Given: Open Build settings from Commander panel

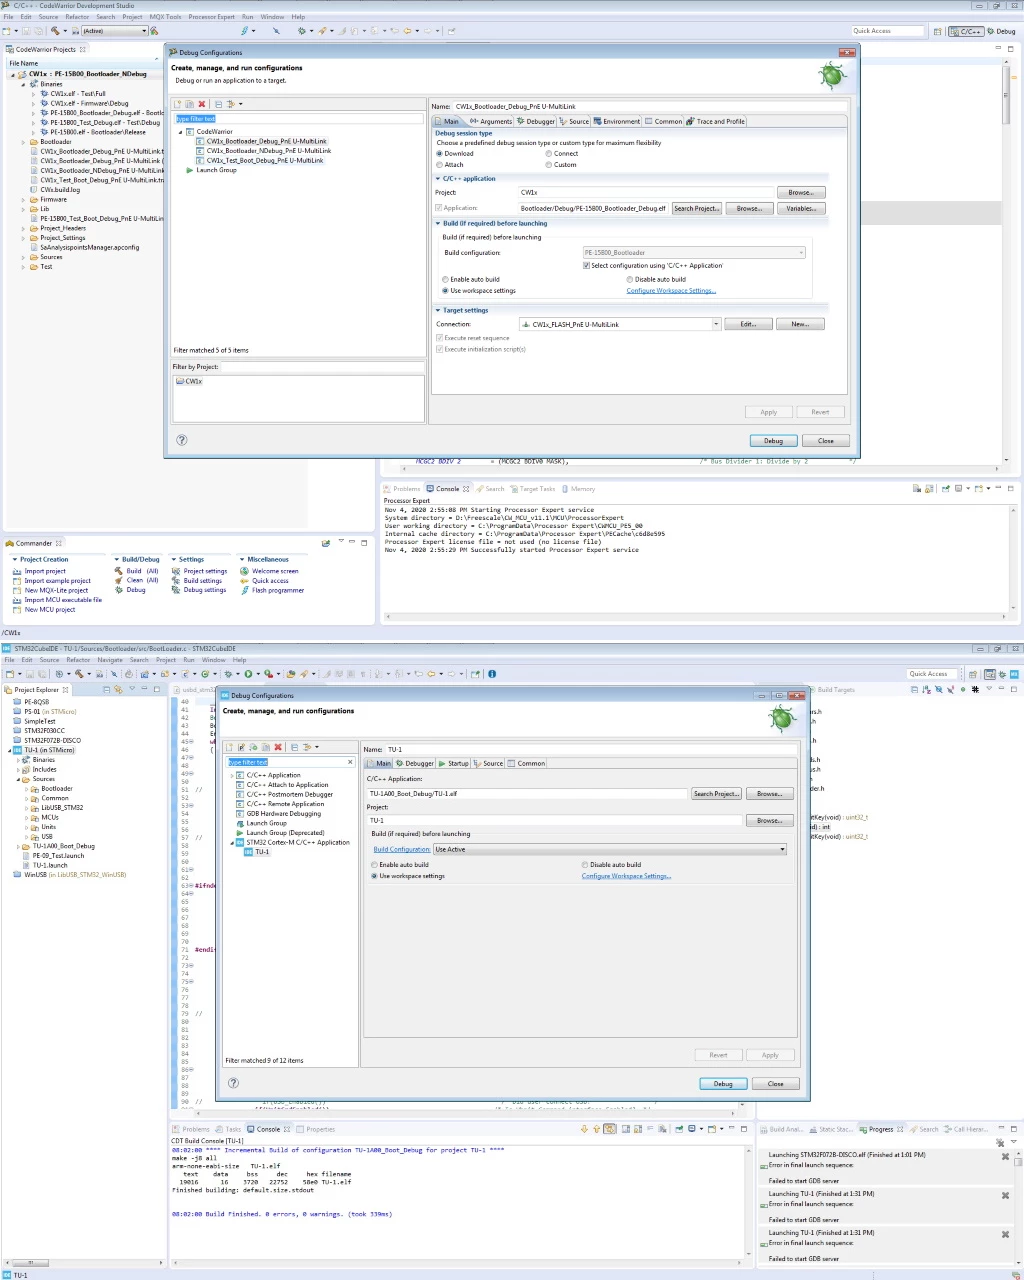Looking at the screenshot, I should point(197,581).
